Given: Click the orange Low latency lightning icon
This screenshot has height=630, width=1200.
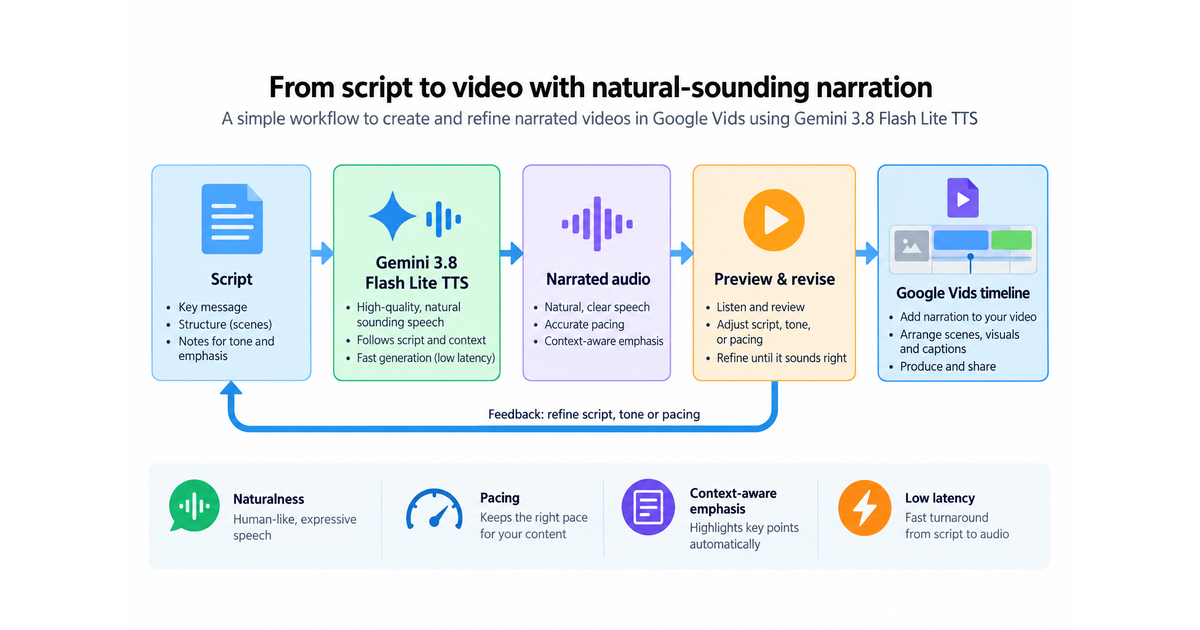Looking at the screenshot, I should click(864, 507).
